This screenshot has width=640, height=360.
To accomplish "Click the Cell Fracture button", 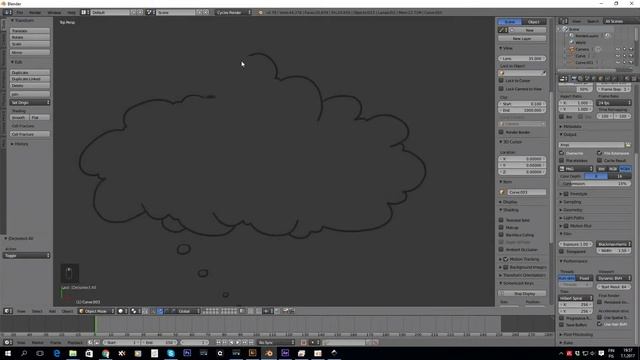I will click(30, 134).
